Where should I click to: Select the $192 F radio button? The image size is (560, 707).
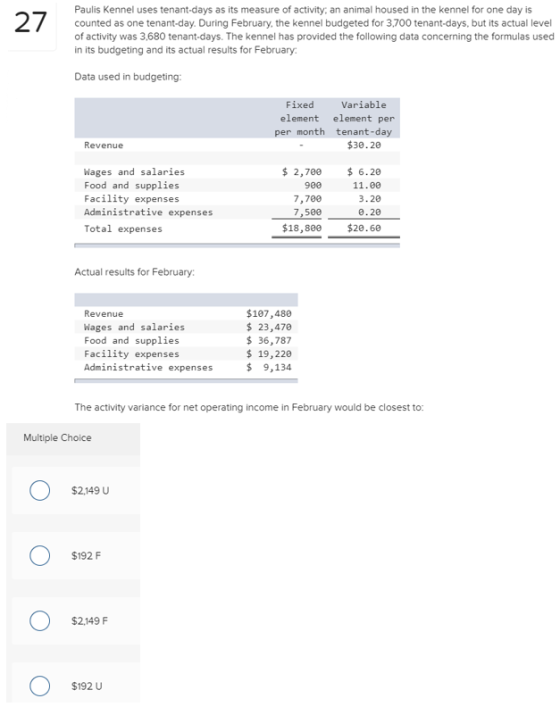[x=40, y=556]
